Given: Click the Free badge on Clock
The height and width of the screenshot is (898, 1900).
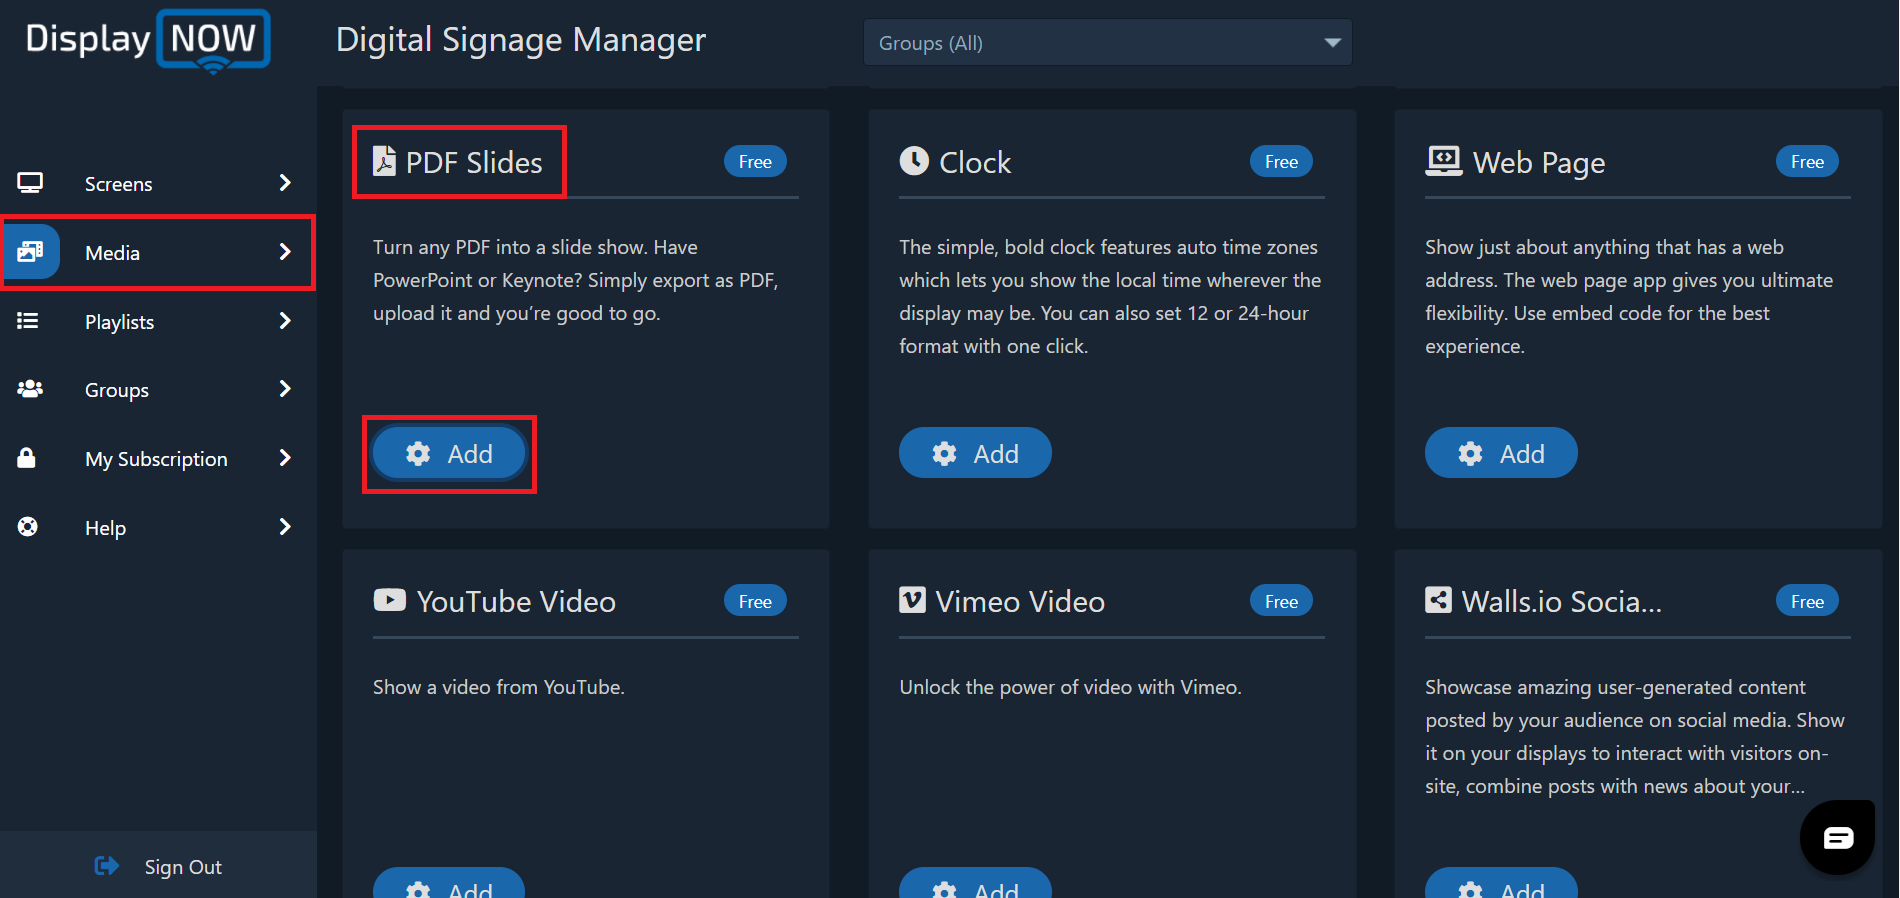Looking at the screenshot, I should coord(1281,161).
